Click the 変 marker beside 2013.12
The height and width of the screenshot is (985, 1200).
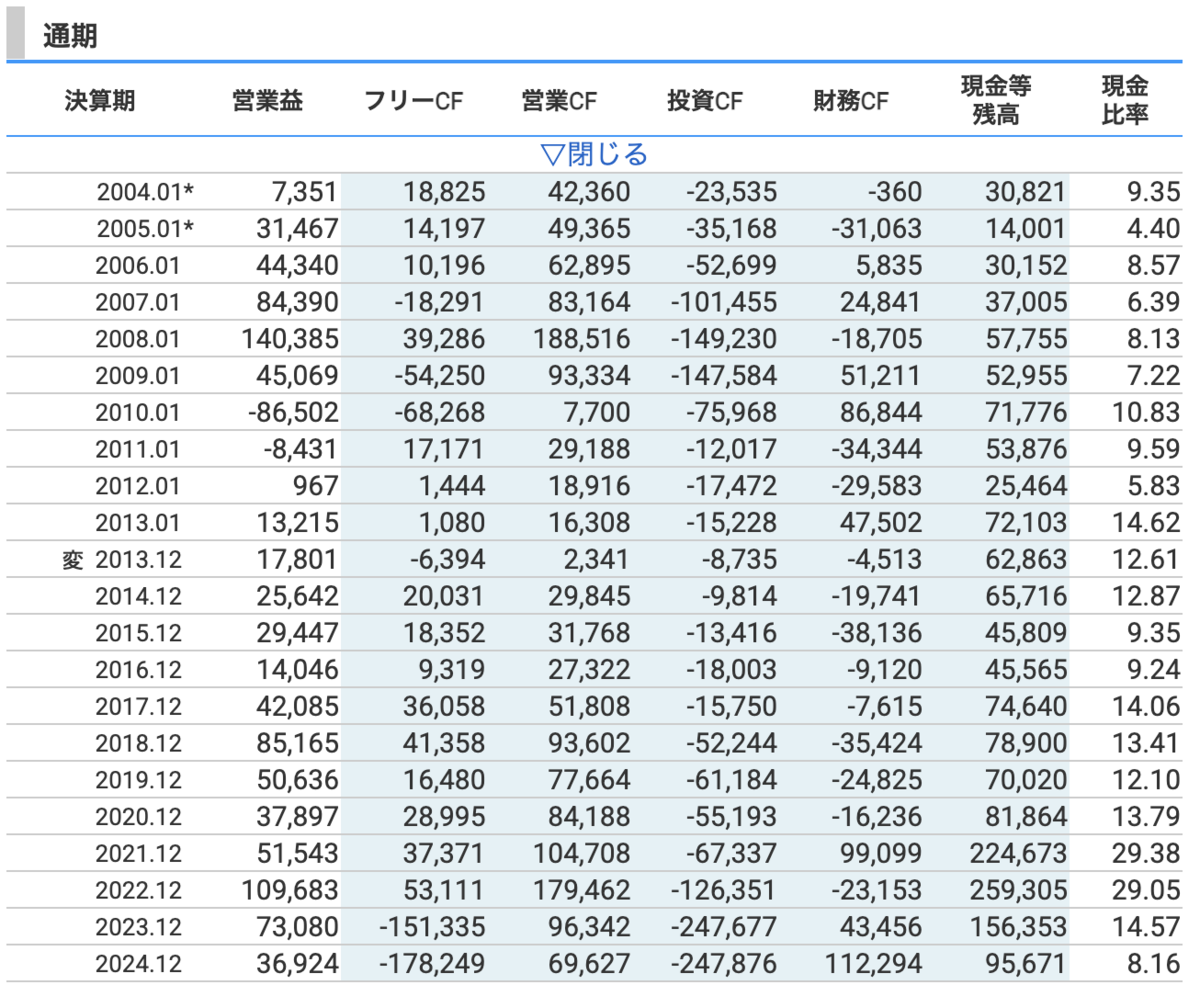coord(73,559)
